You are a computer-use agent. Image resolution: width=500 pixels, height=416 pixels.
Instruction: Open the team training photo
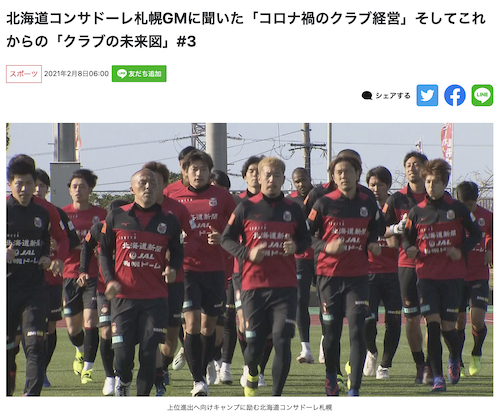[249, 259]
